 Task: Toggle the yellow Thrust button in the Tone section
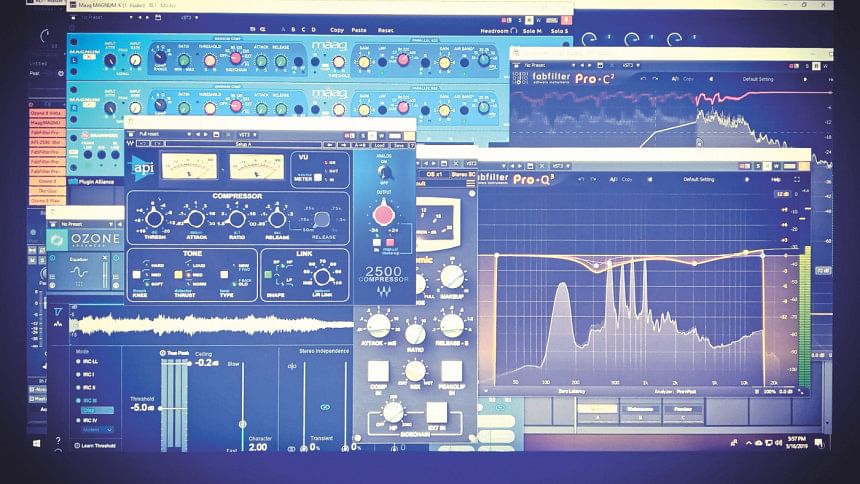pos(178,274)
